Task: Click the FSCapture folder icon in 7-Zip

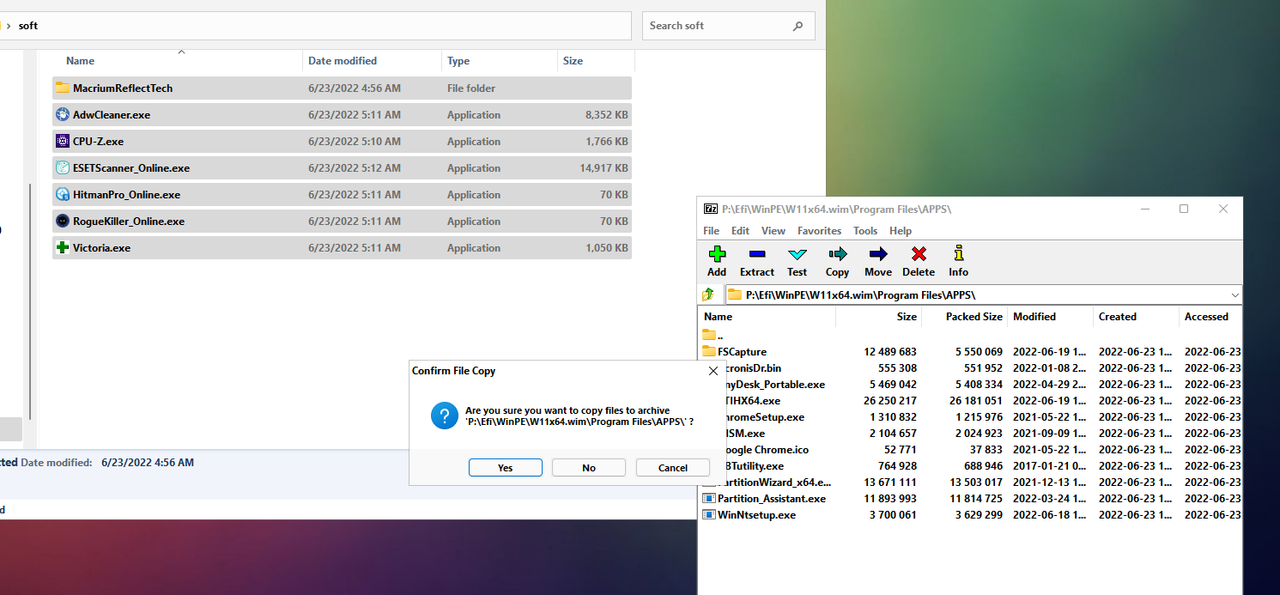Action: tap(709, 351)
